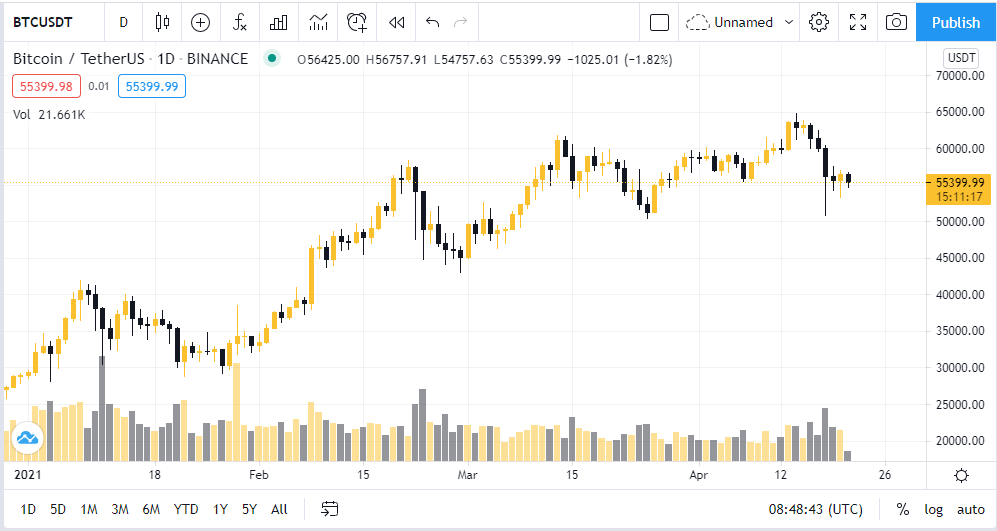Open the indicators fx menu
The width and height of the screenshot is (997, 531).
239,22
